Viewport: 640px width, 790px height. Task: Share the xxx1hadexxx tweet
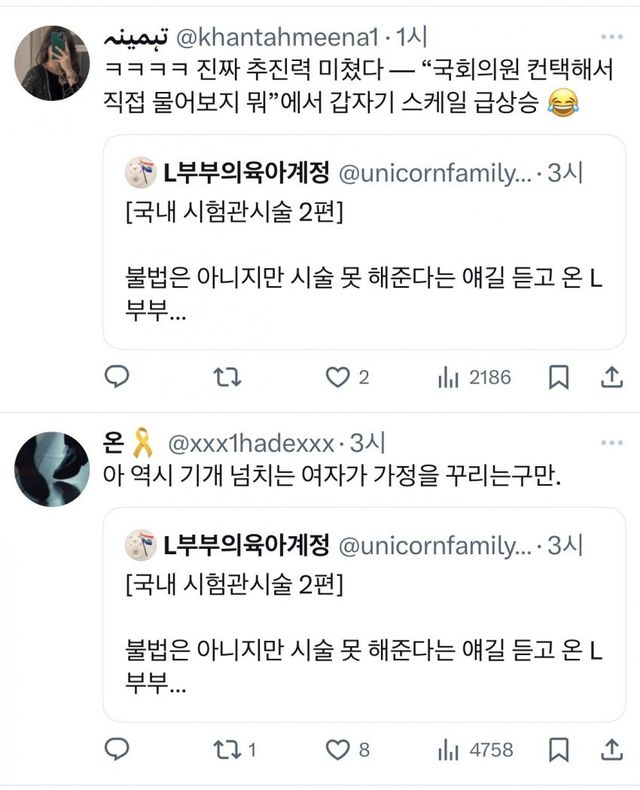point(611,749)
